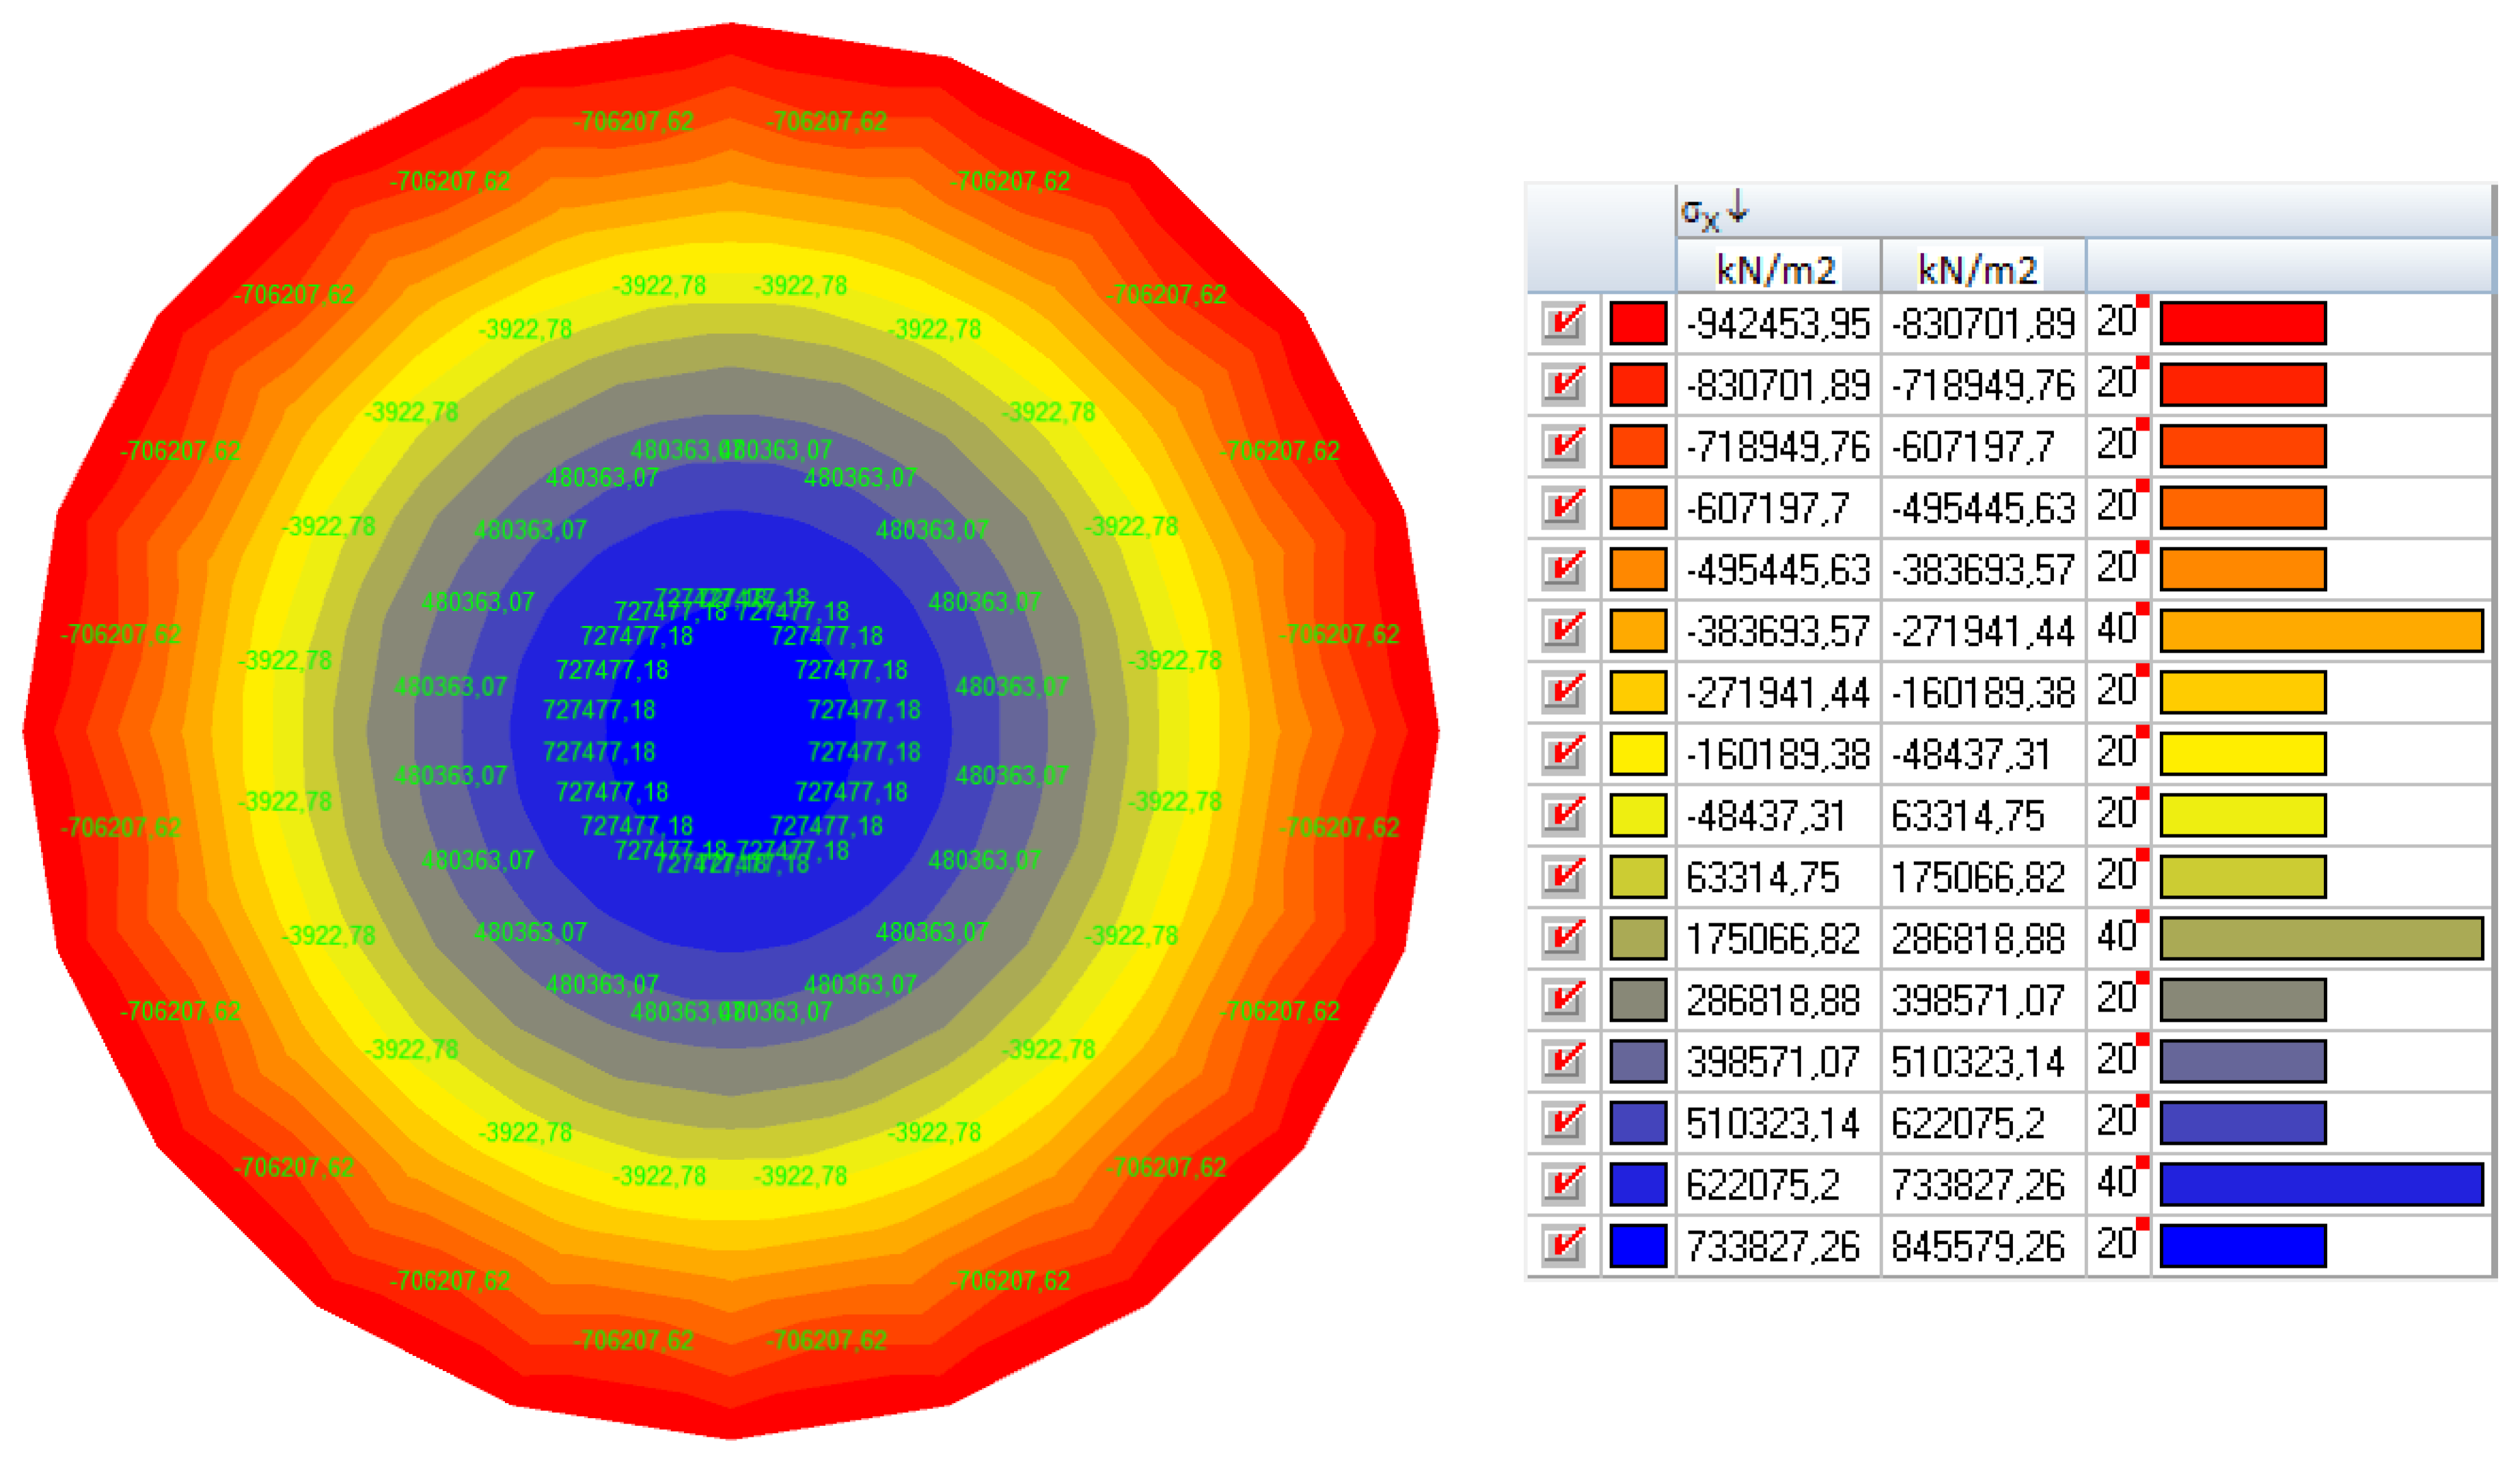Edit the lower bound value -830701,89
The height and width of the screenshot is (1464, 2520).
(x=1778, y=385)
